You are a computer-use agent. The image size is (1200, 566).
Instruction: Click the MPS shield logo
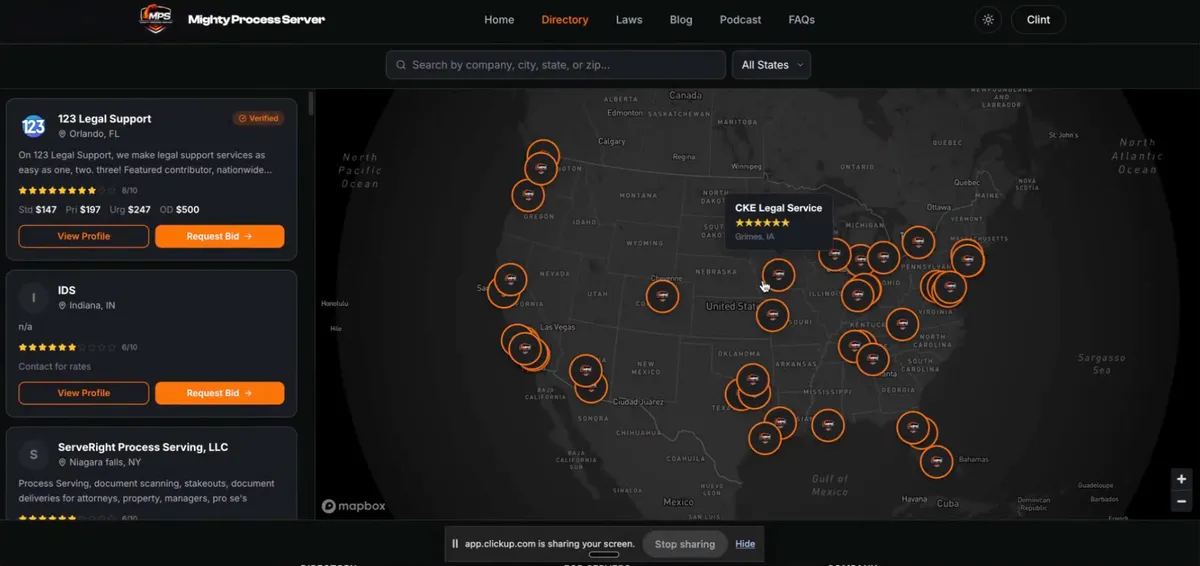pos(155,19)
